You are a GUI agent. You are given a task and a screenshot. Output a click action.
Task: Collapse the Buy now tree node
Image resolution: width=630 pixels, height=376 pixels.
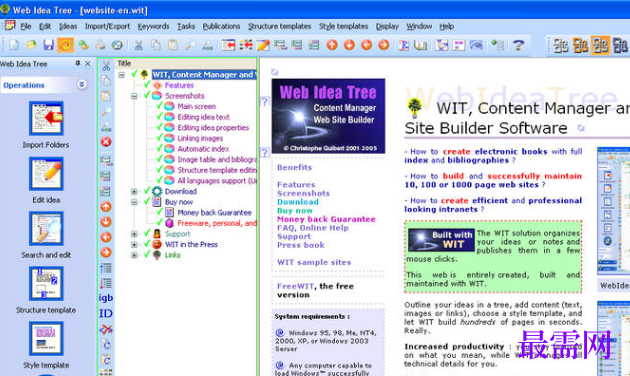coord(135,202)
